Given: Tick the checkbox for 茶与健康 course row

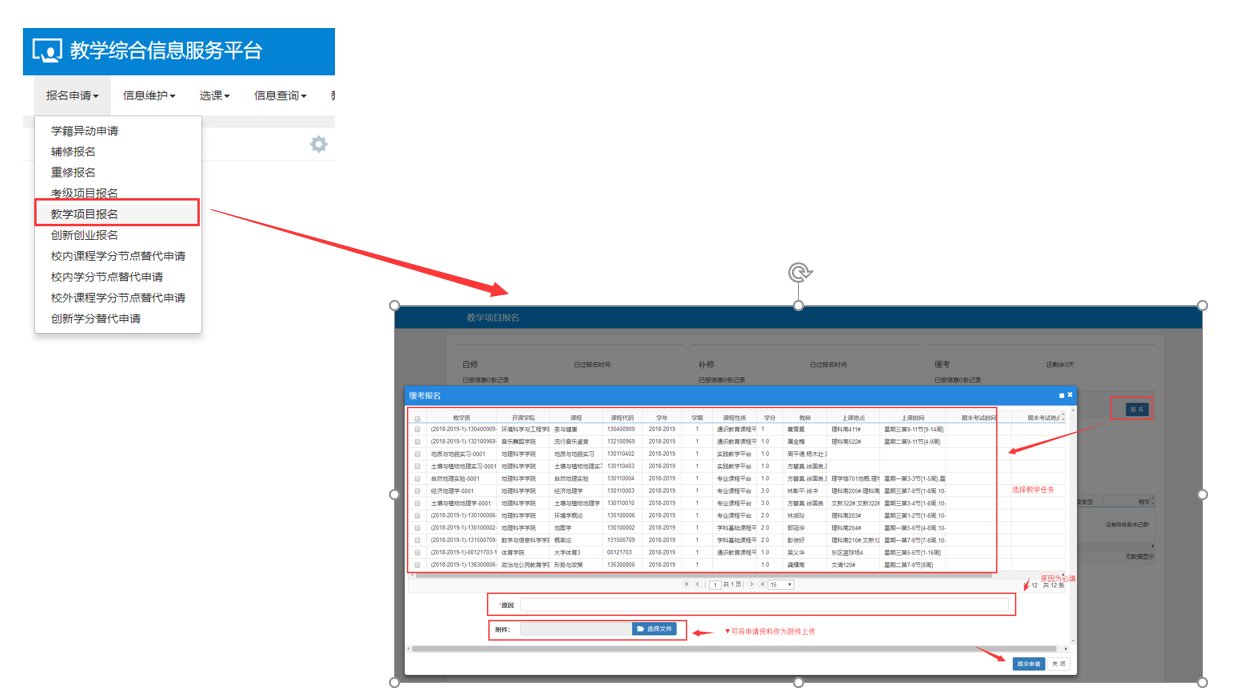Looking at the screenshot, I should (x=418, y=429).
